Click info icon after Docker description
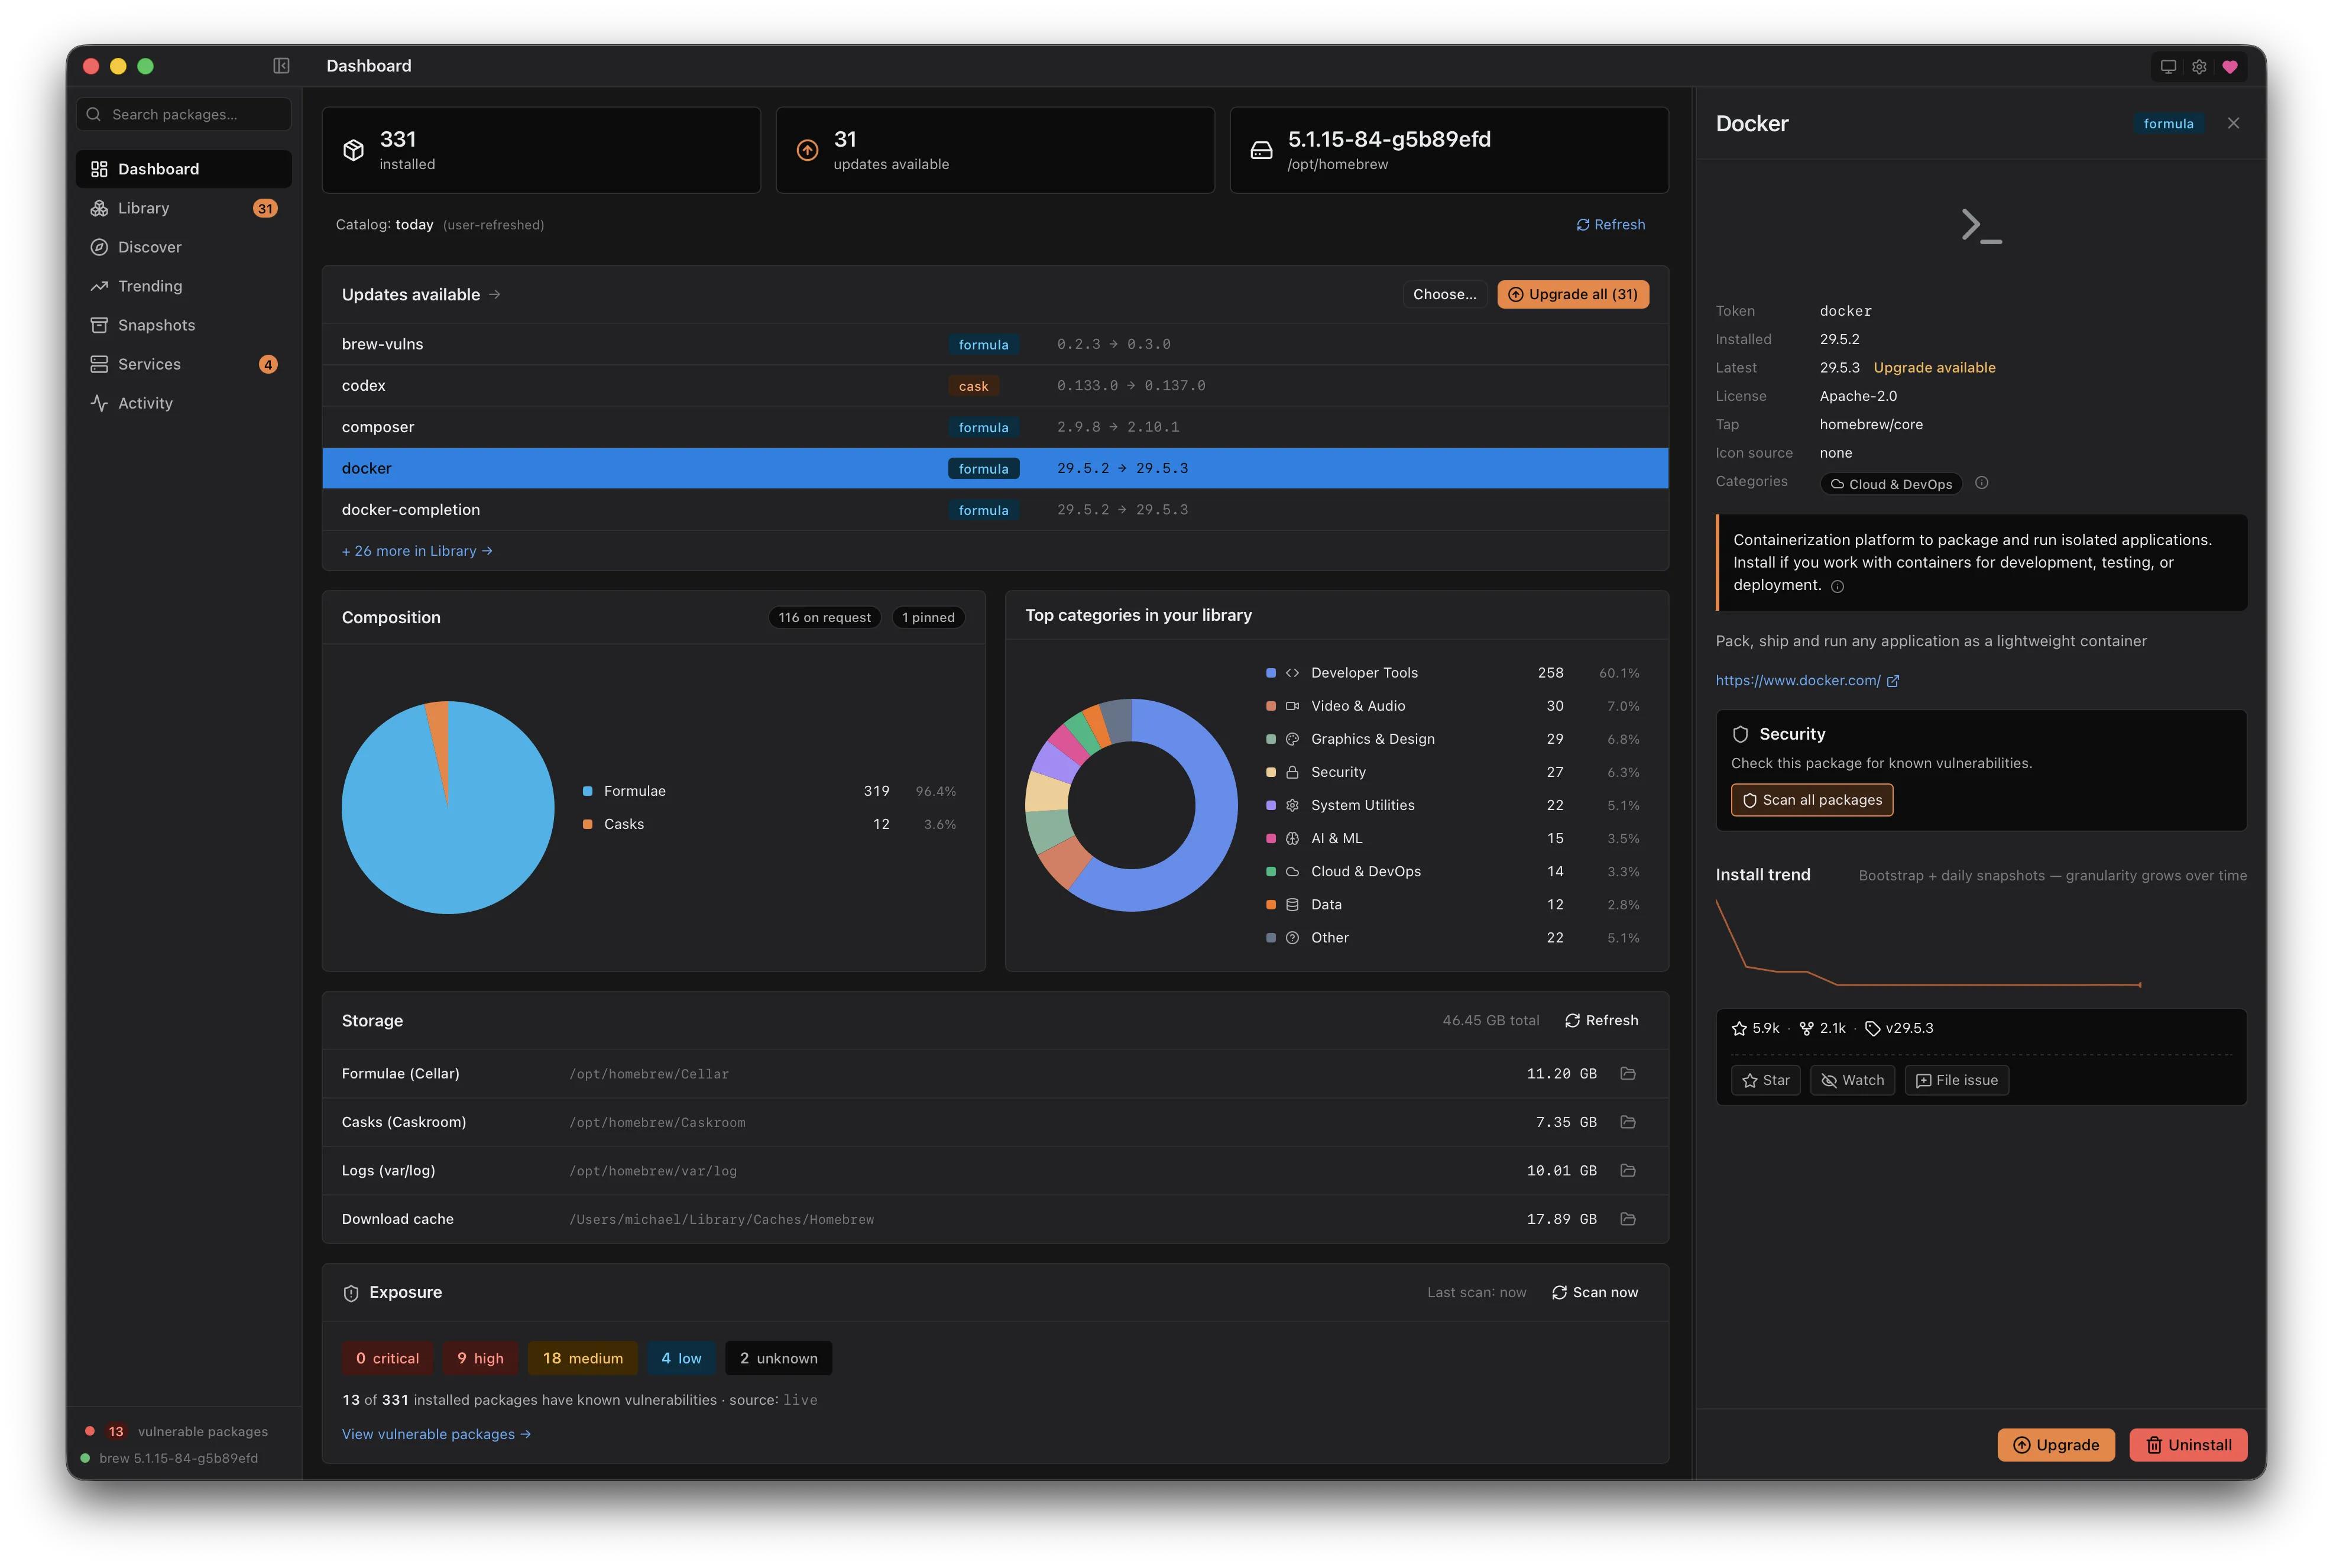The image size is (2333, 1568). click(x=1837, y=587)
